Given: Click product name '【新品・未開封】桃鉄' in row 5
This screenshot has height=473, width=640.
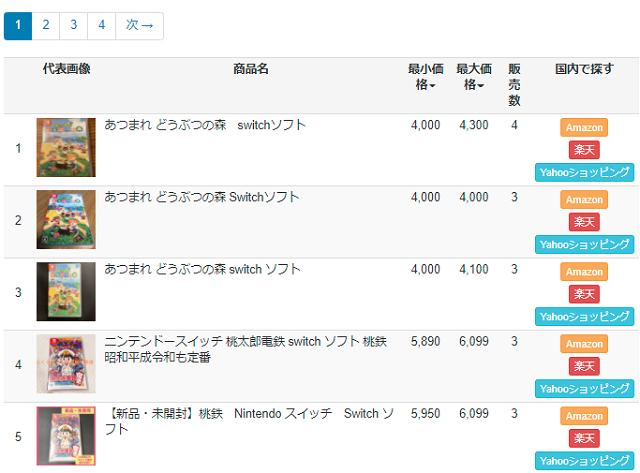Looking at the screenshot, I should point(249,421).
